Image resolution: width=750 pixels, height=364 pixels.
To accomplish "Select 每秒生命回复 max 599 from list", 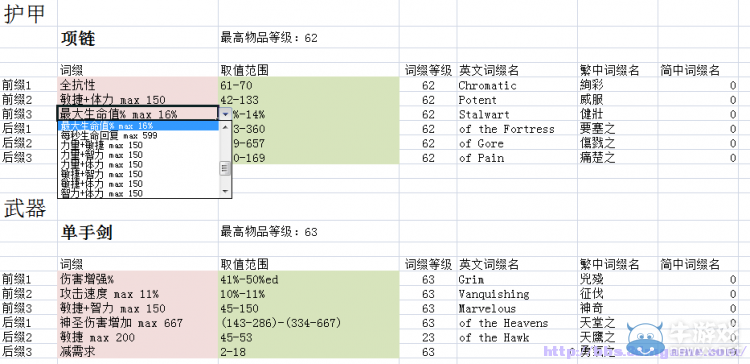I will click(139, 135).
